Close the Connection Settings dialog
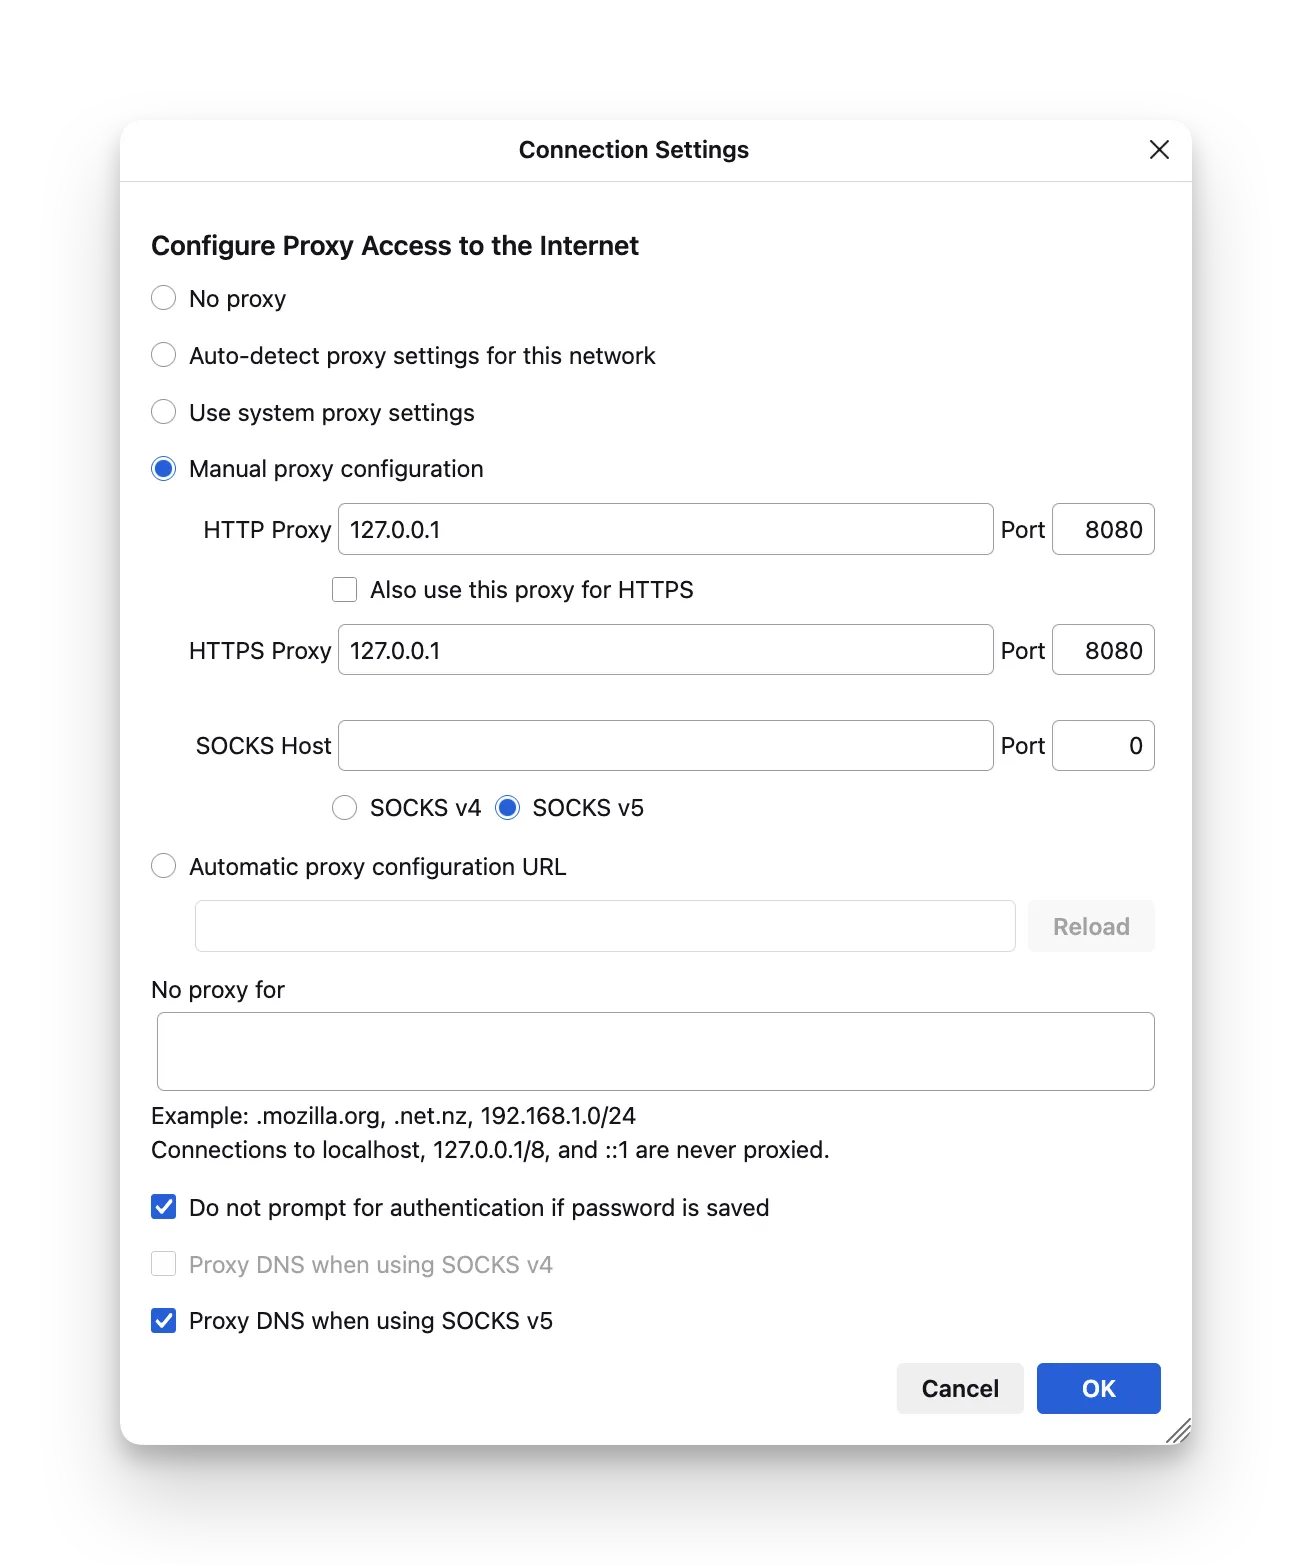The height and width of the screenshot is (1565, 1312). [1159, 150]
